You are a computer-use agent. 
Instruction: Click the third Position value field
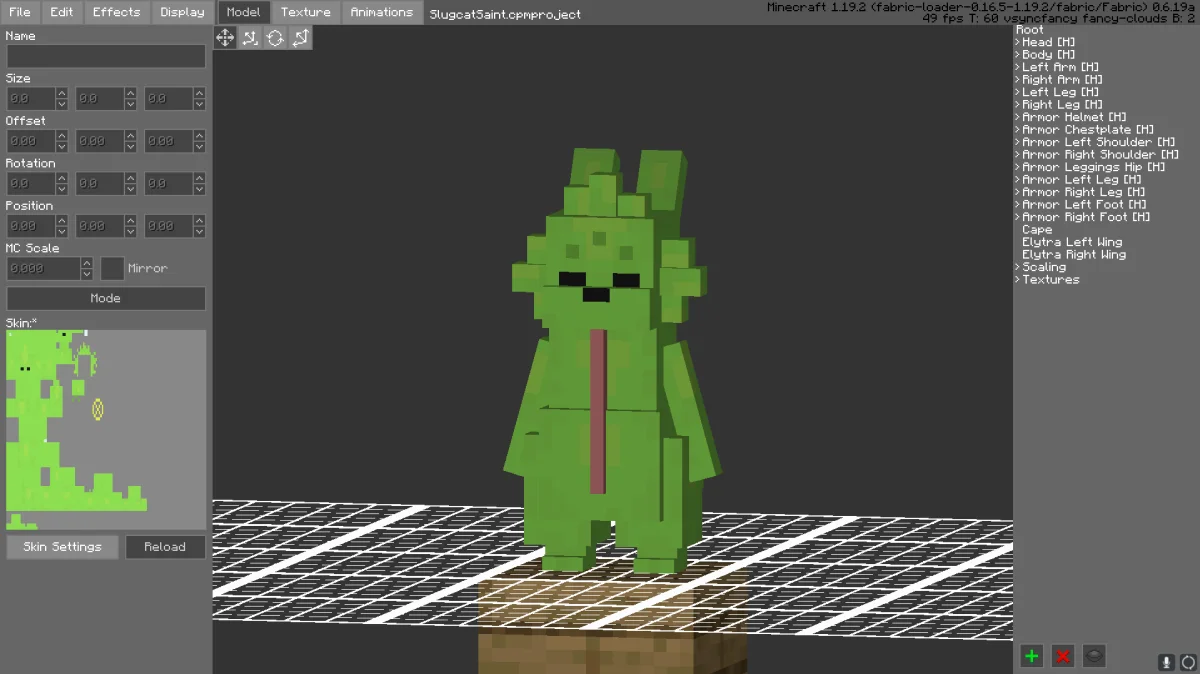pyautogui.click(x=169, y=227)
